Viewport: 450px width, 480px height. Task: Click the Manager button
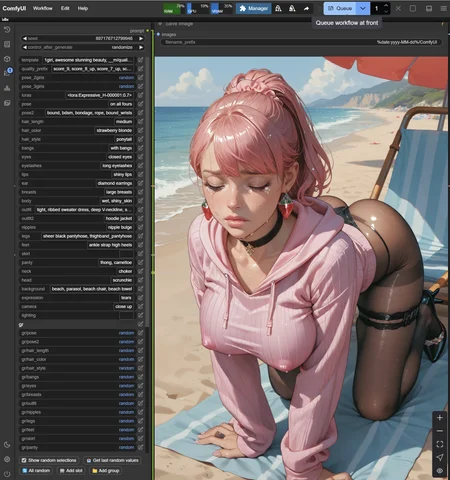tap(253, 9)
